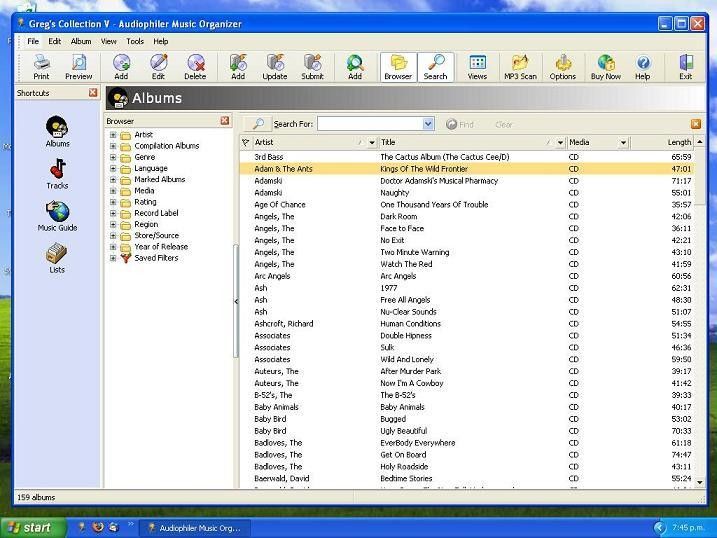The width and height of the screenshot is (717, 538).
Task: Close the Browser panel
Action: tap(225, 121)
